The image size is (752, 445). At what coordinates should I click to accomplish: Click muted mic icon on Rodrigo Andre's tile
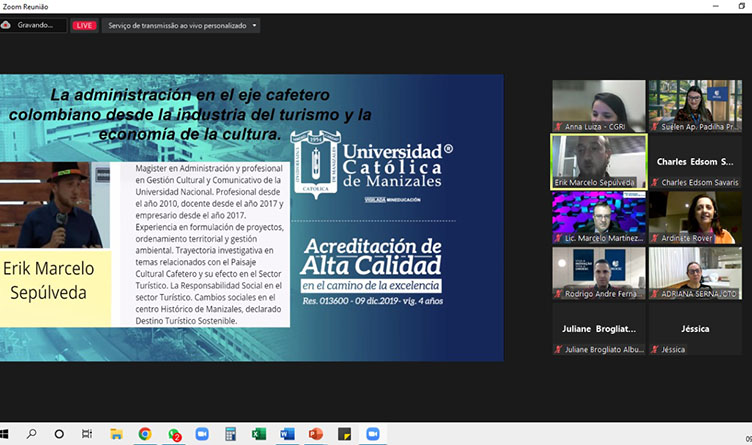pyautogui.click(x=559, y=293)
